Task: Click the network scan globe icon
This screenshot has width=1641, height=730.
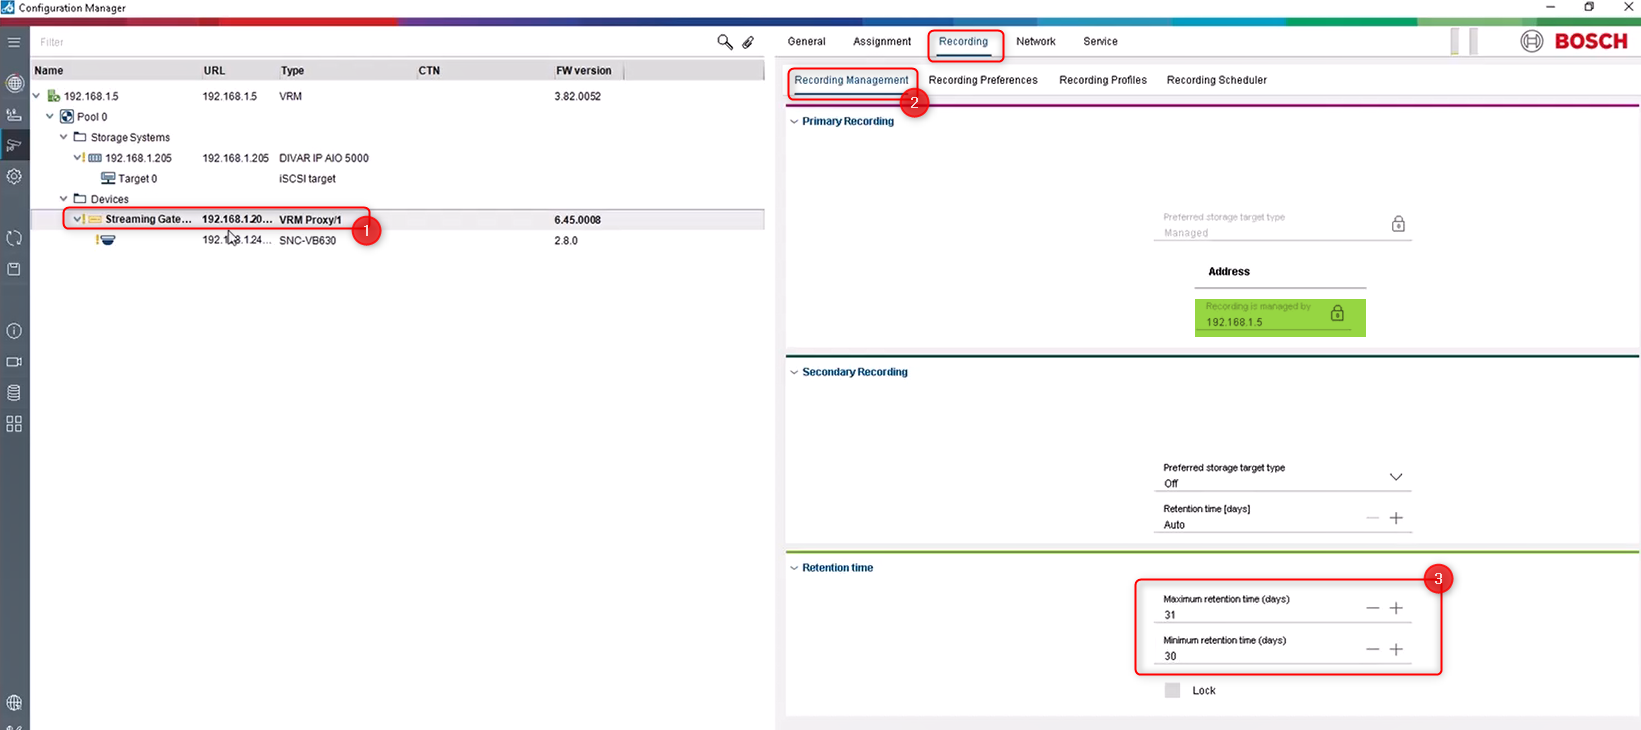Action: (14, 83)
